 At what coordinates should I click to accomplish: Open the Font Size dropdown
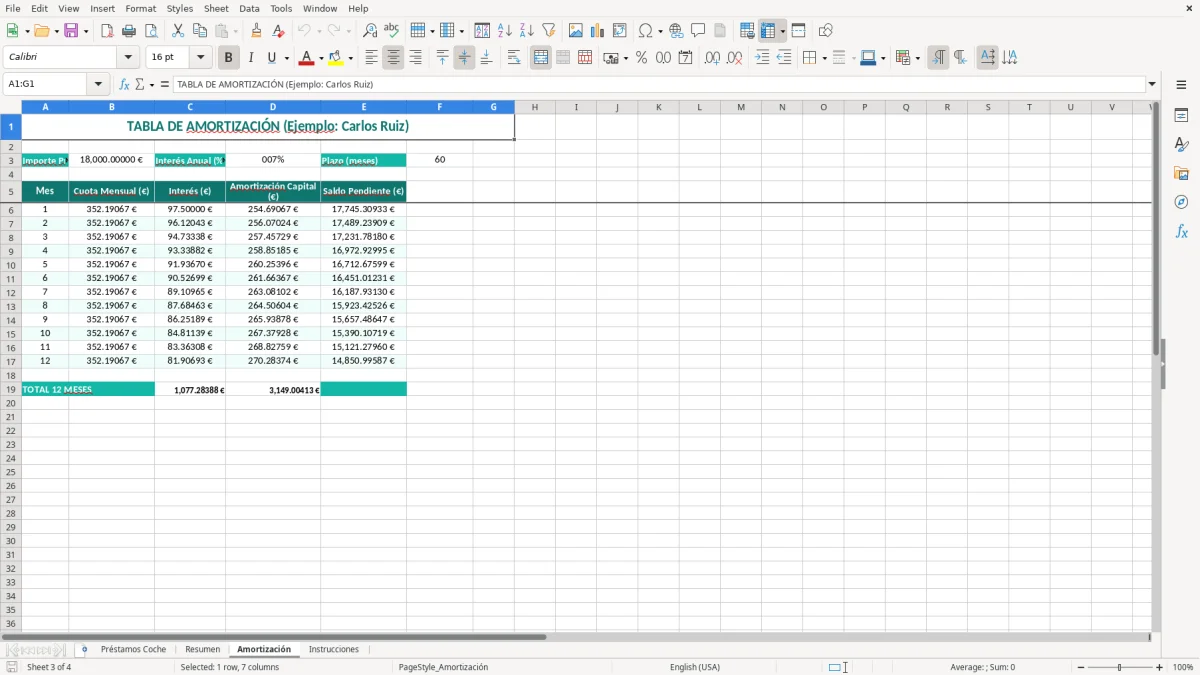coord(200,58)
